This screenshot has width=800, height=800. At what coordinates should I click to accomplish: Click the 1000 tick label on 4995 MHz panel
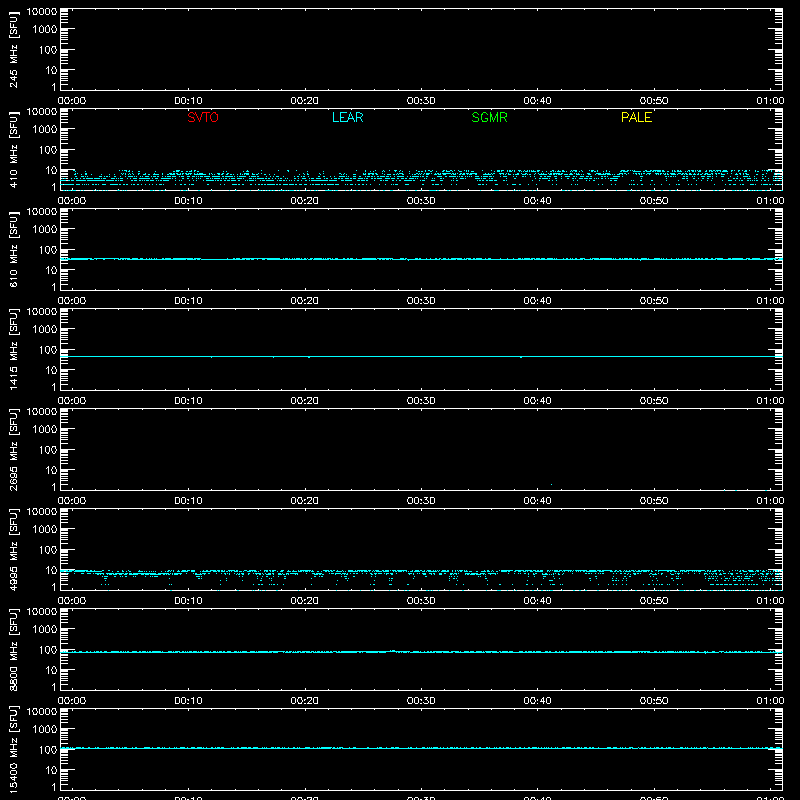tap(45, 530)
